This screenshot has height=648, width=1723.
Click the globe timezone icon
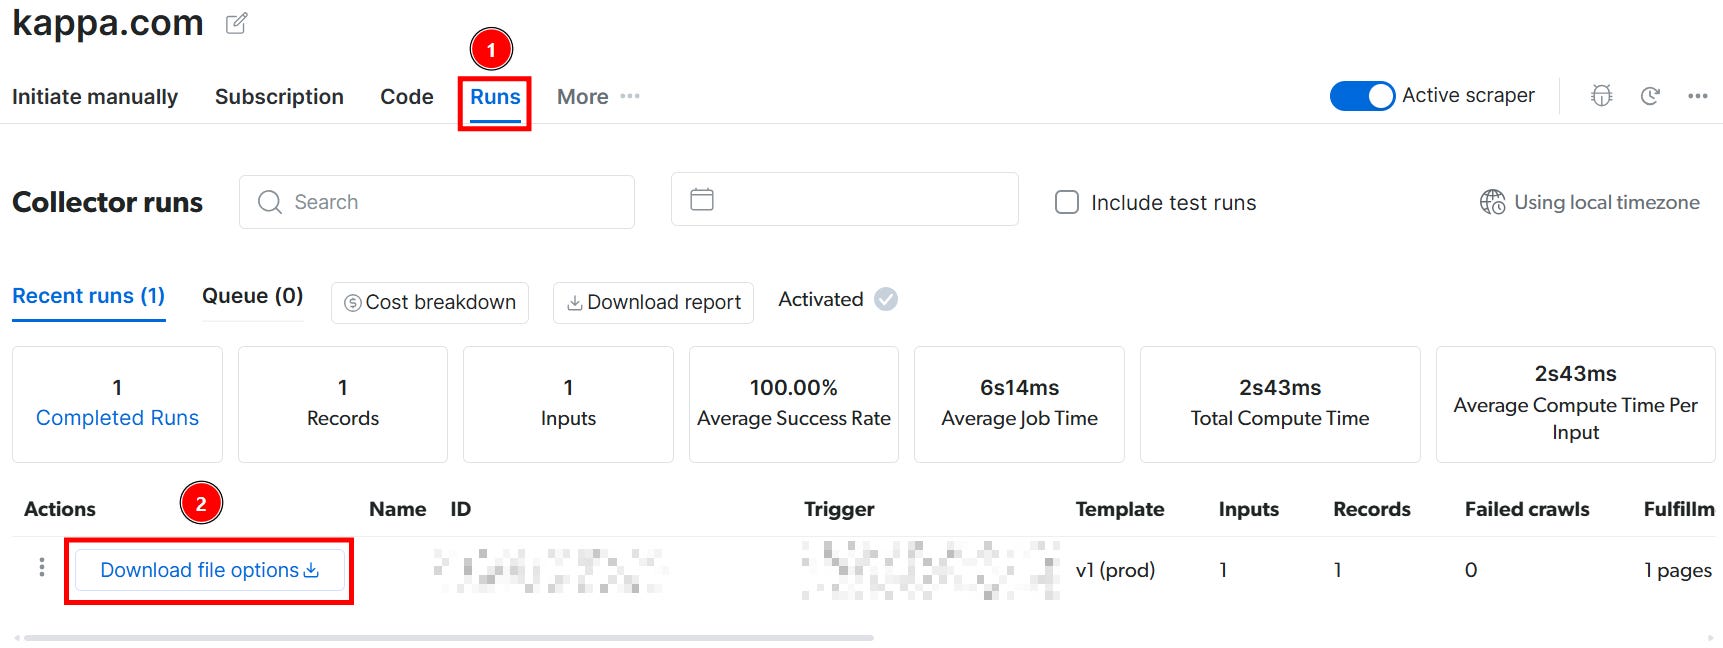(1492, 202)
